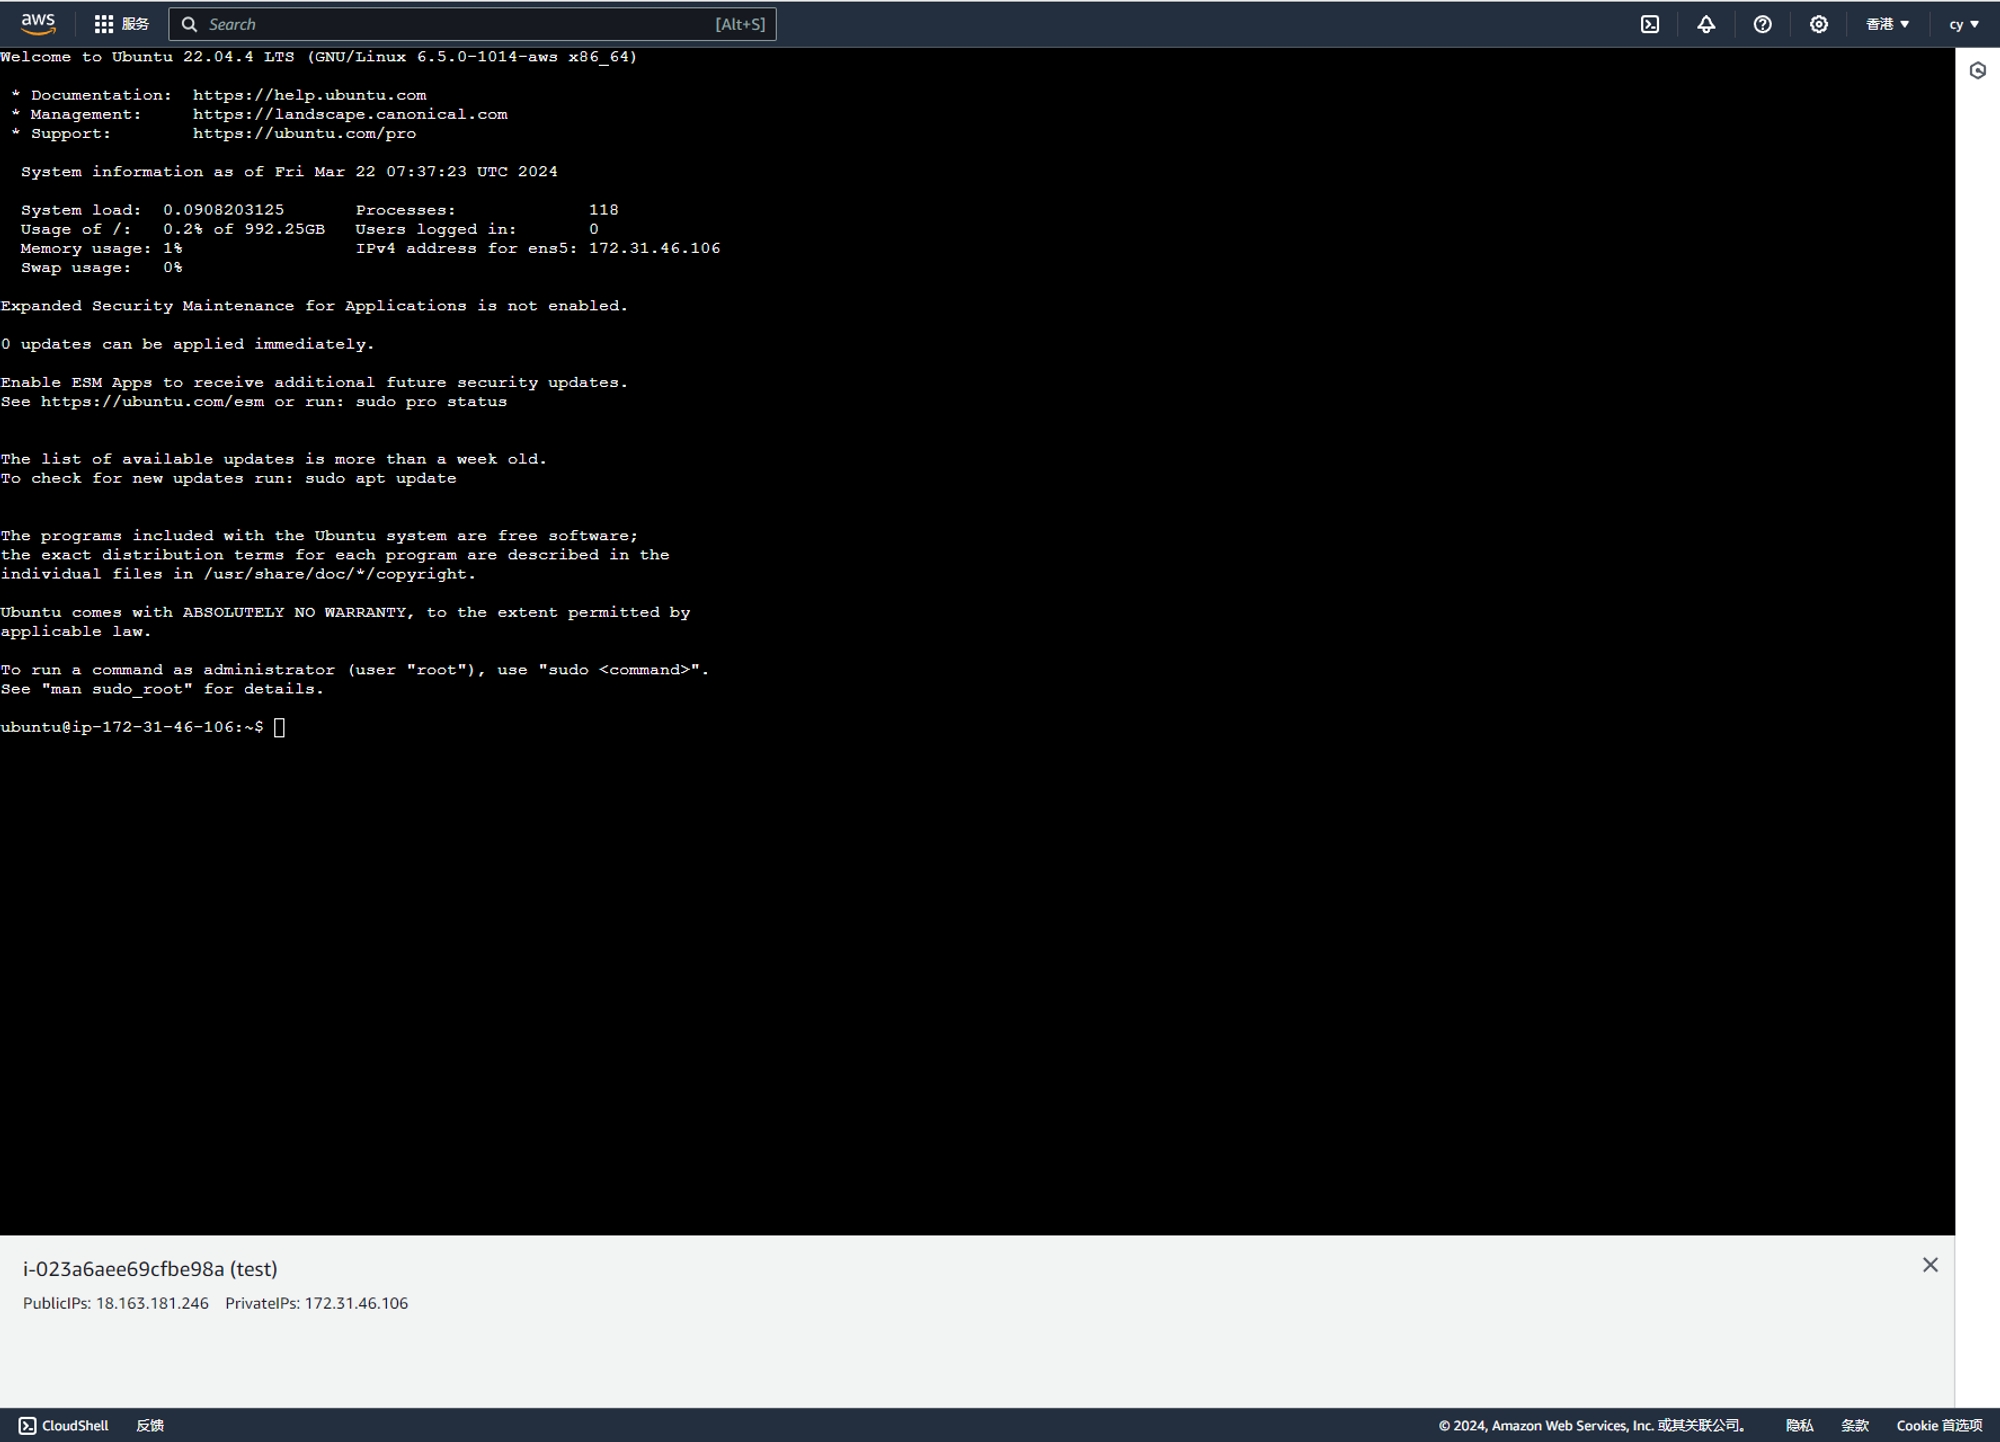This screenshot has height=1442, width=2000.
Task: Open the 条款 terms link
Action: click(1855, 1425)
